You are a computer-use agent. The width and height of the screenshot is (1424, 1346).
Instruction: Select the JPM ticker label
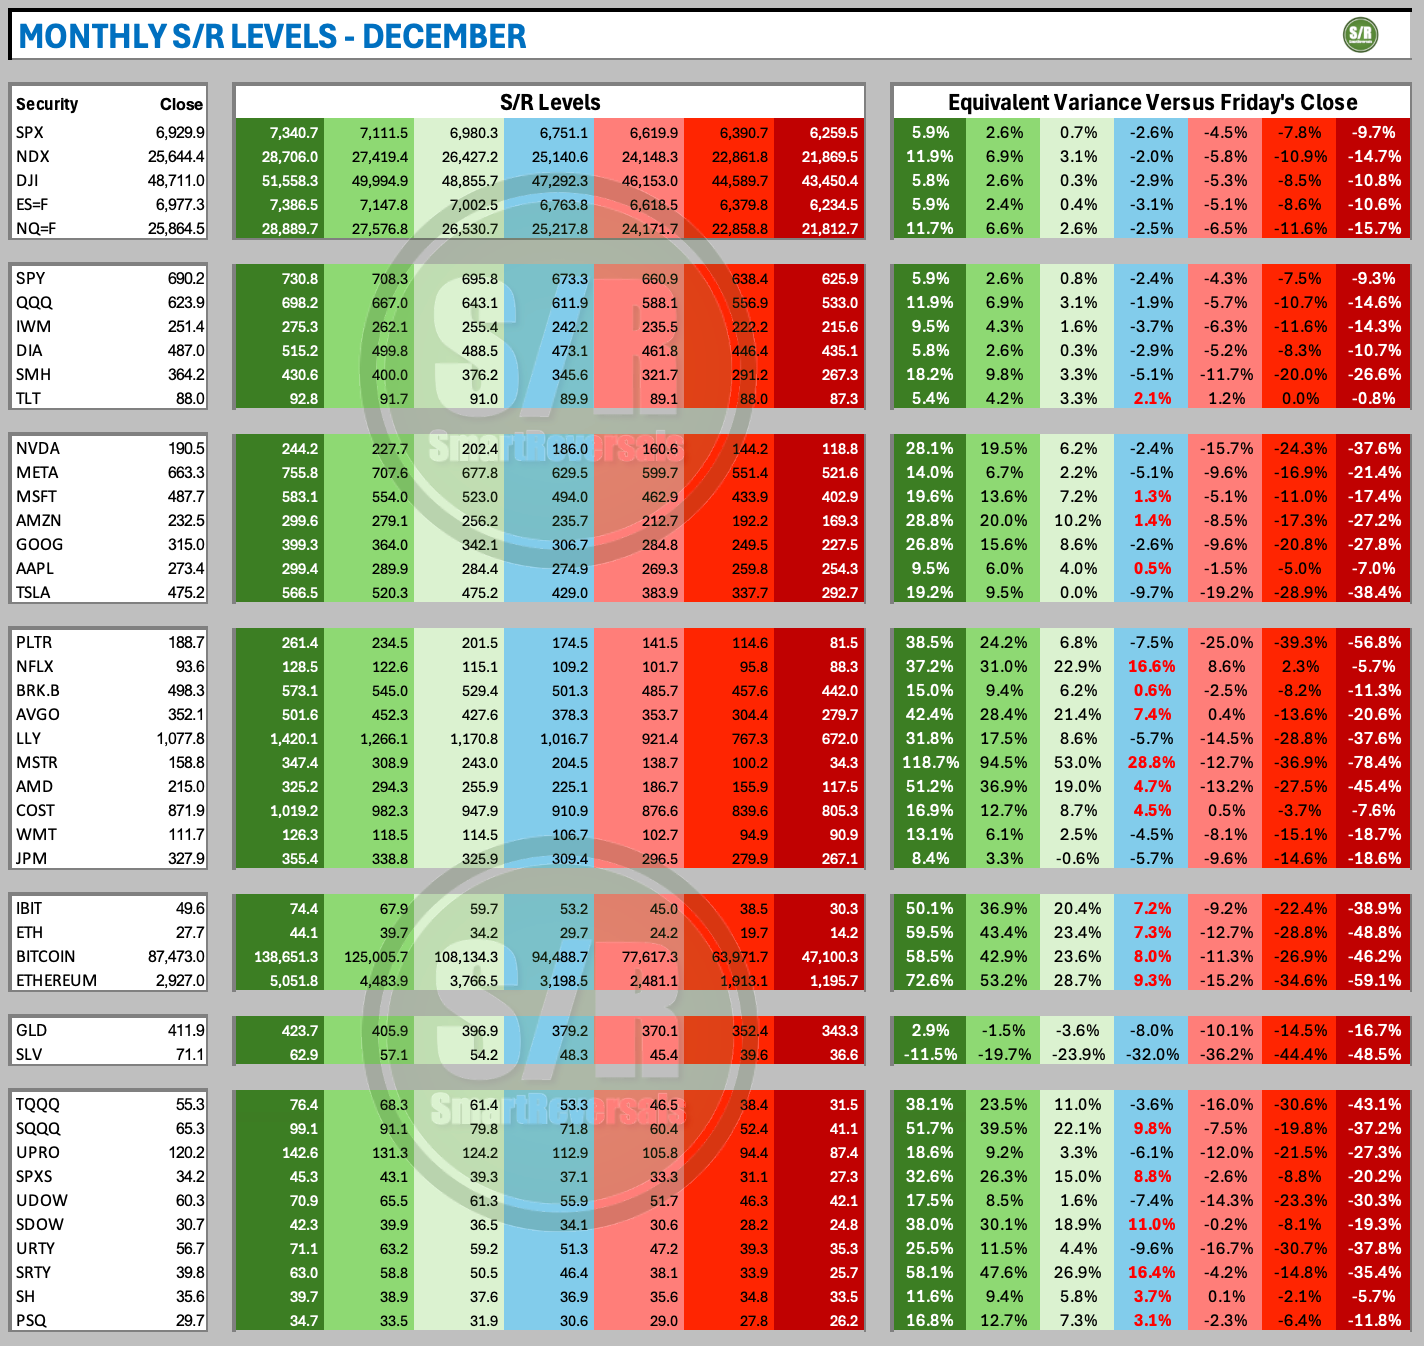(31, 858)
